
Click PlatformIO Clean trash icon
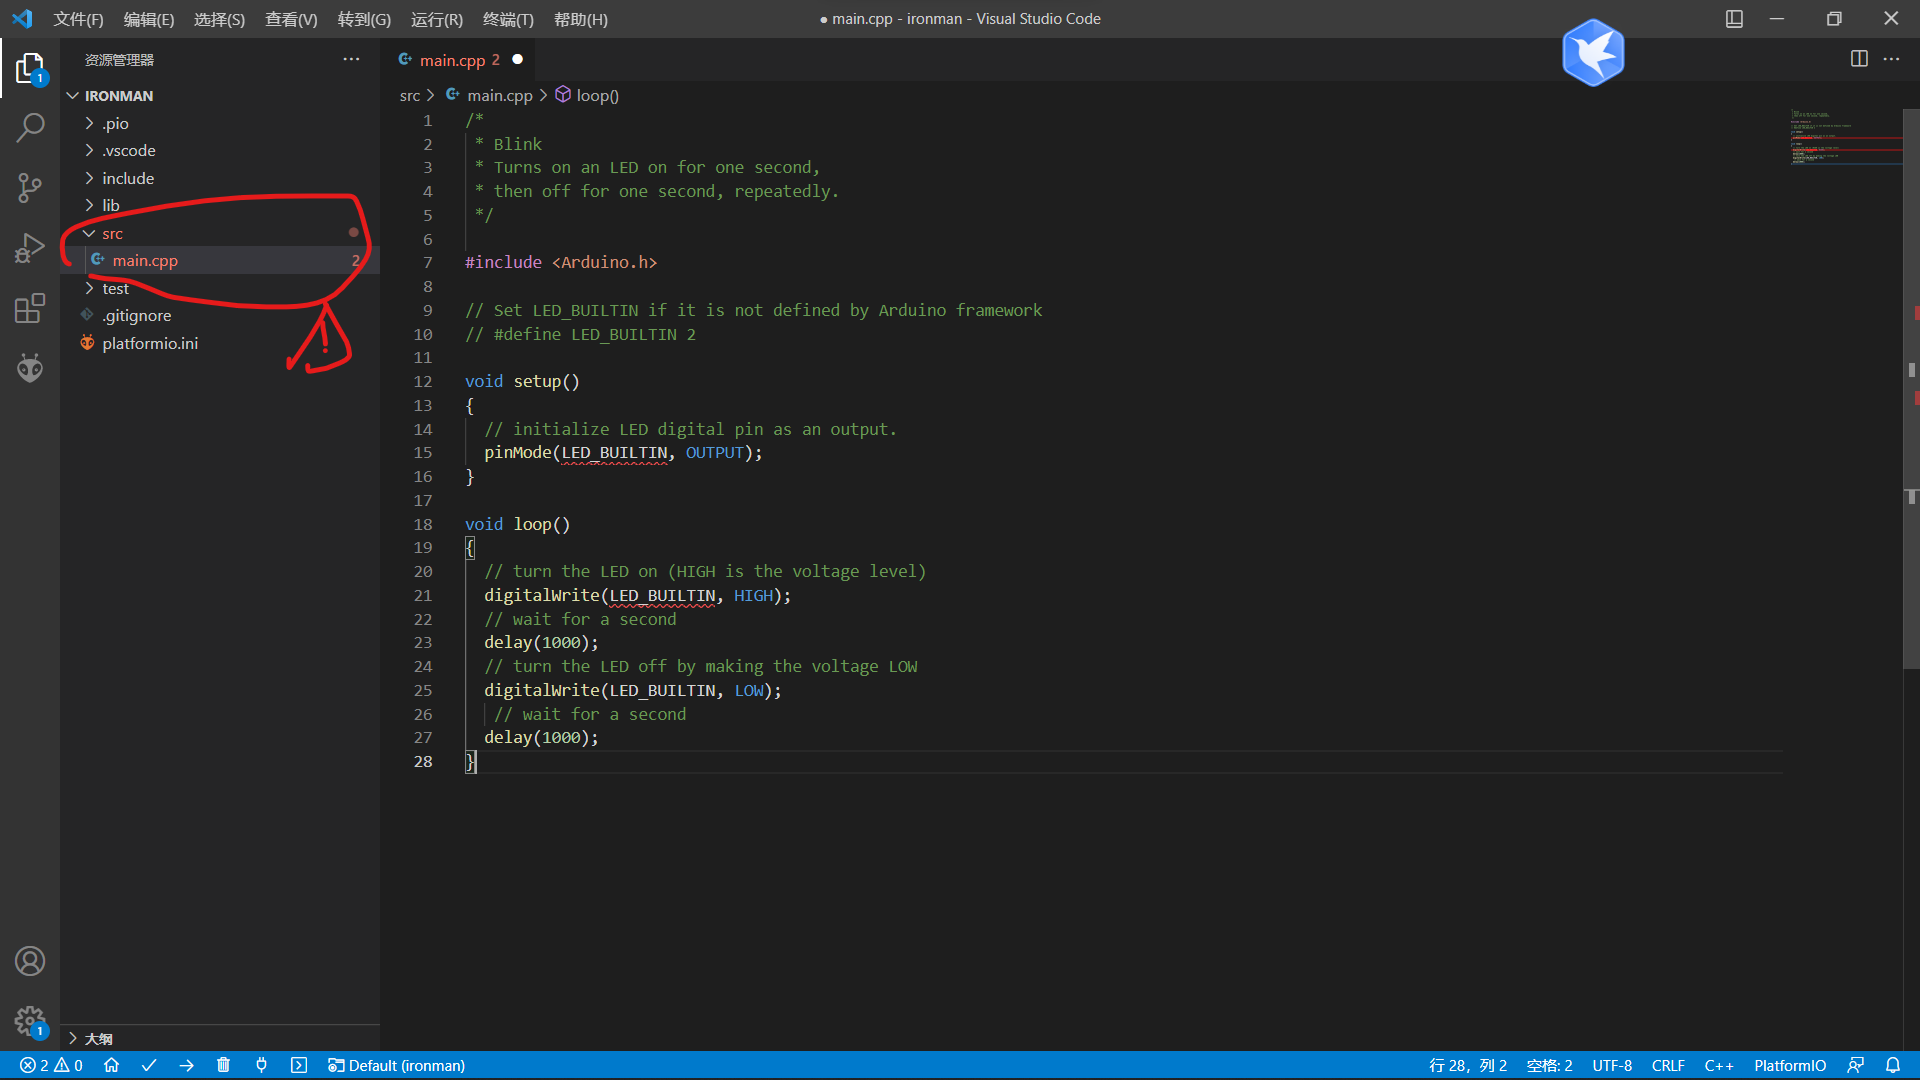(x=223, y=1065)
